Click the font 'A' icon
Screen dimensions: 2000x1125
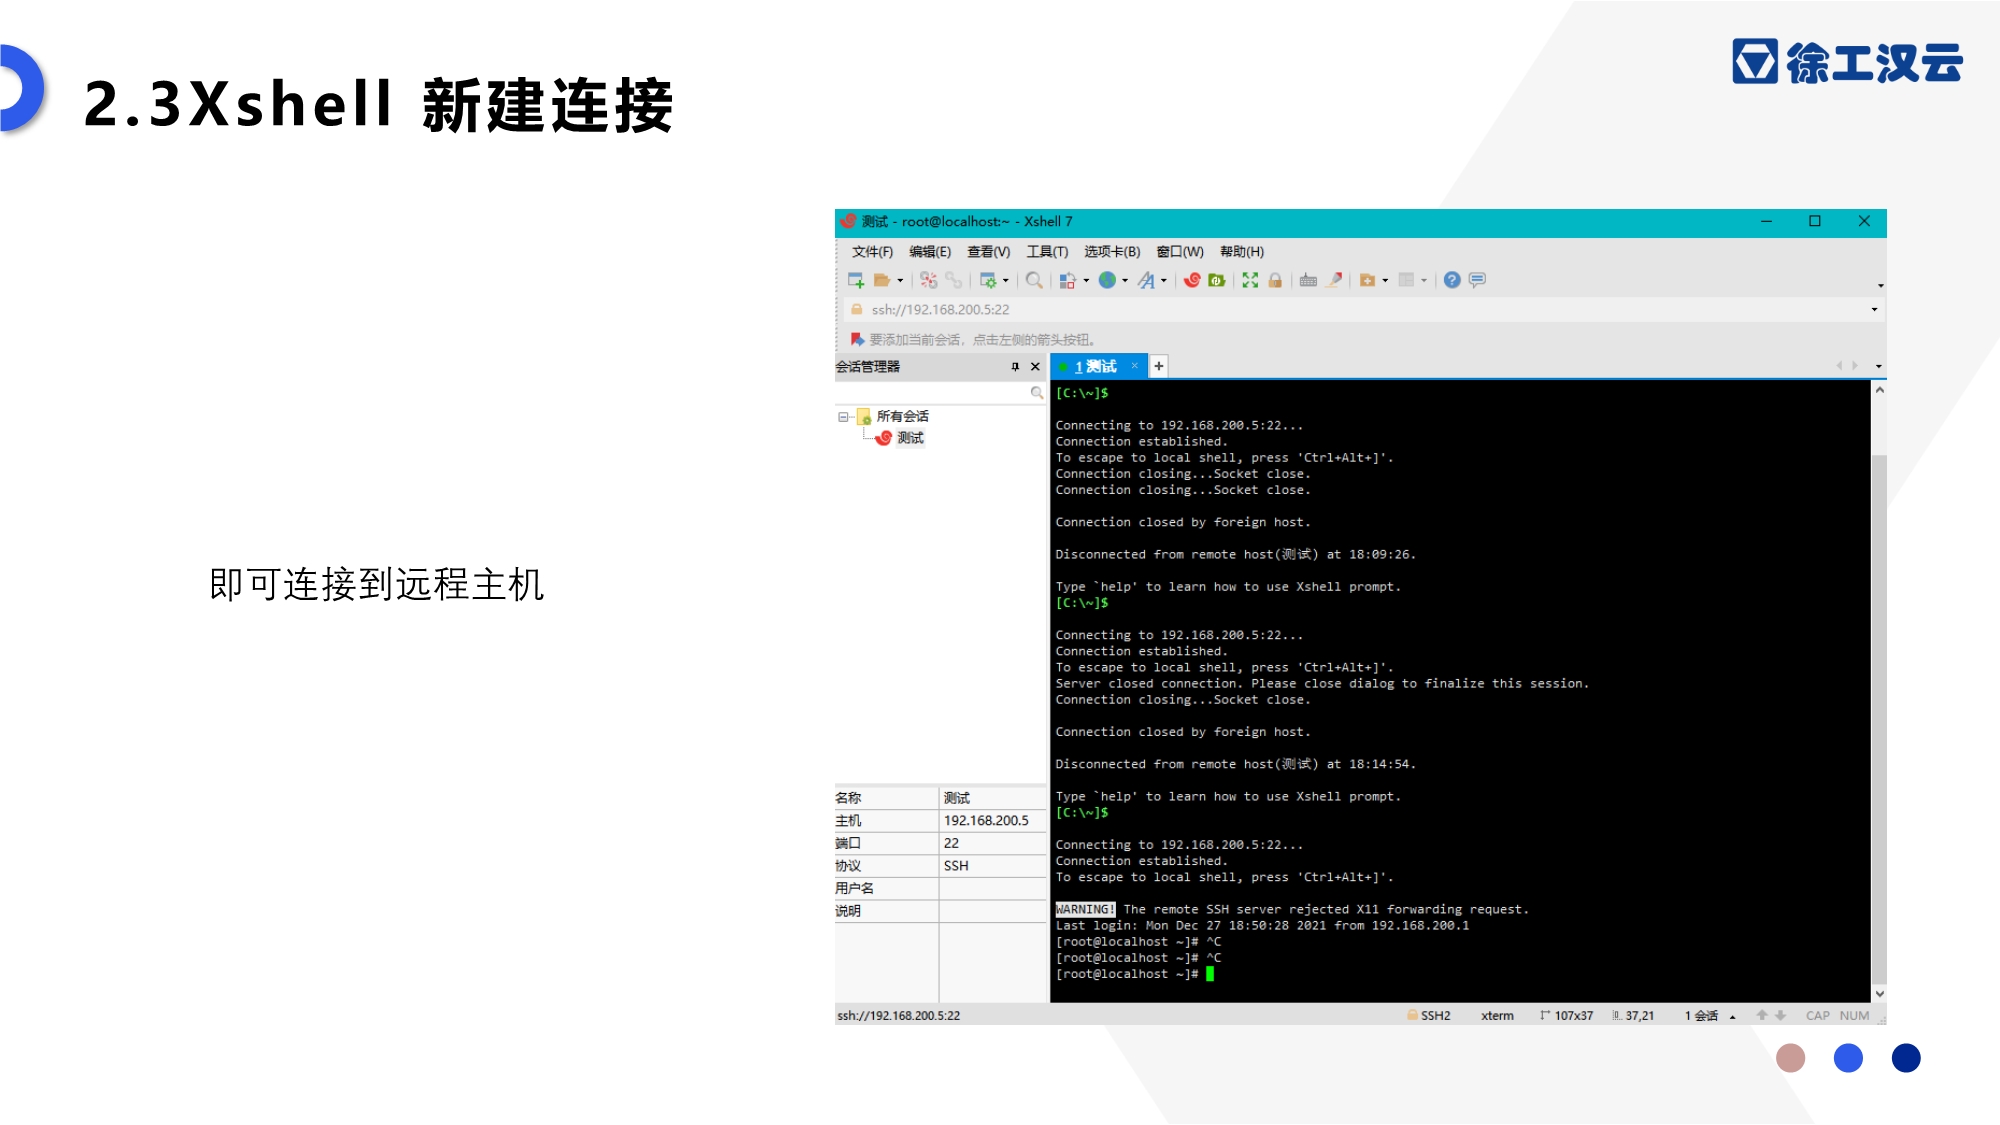(x=1146, y=280)
